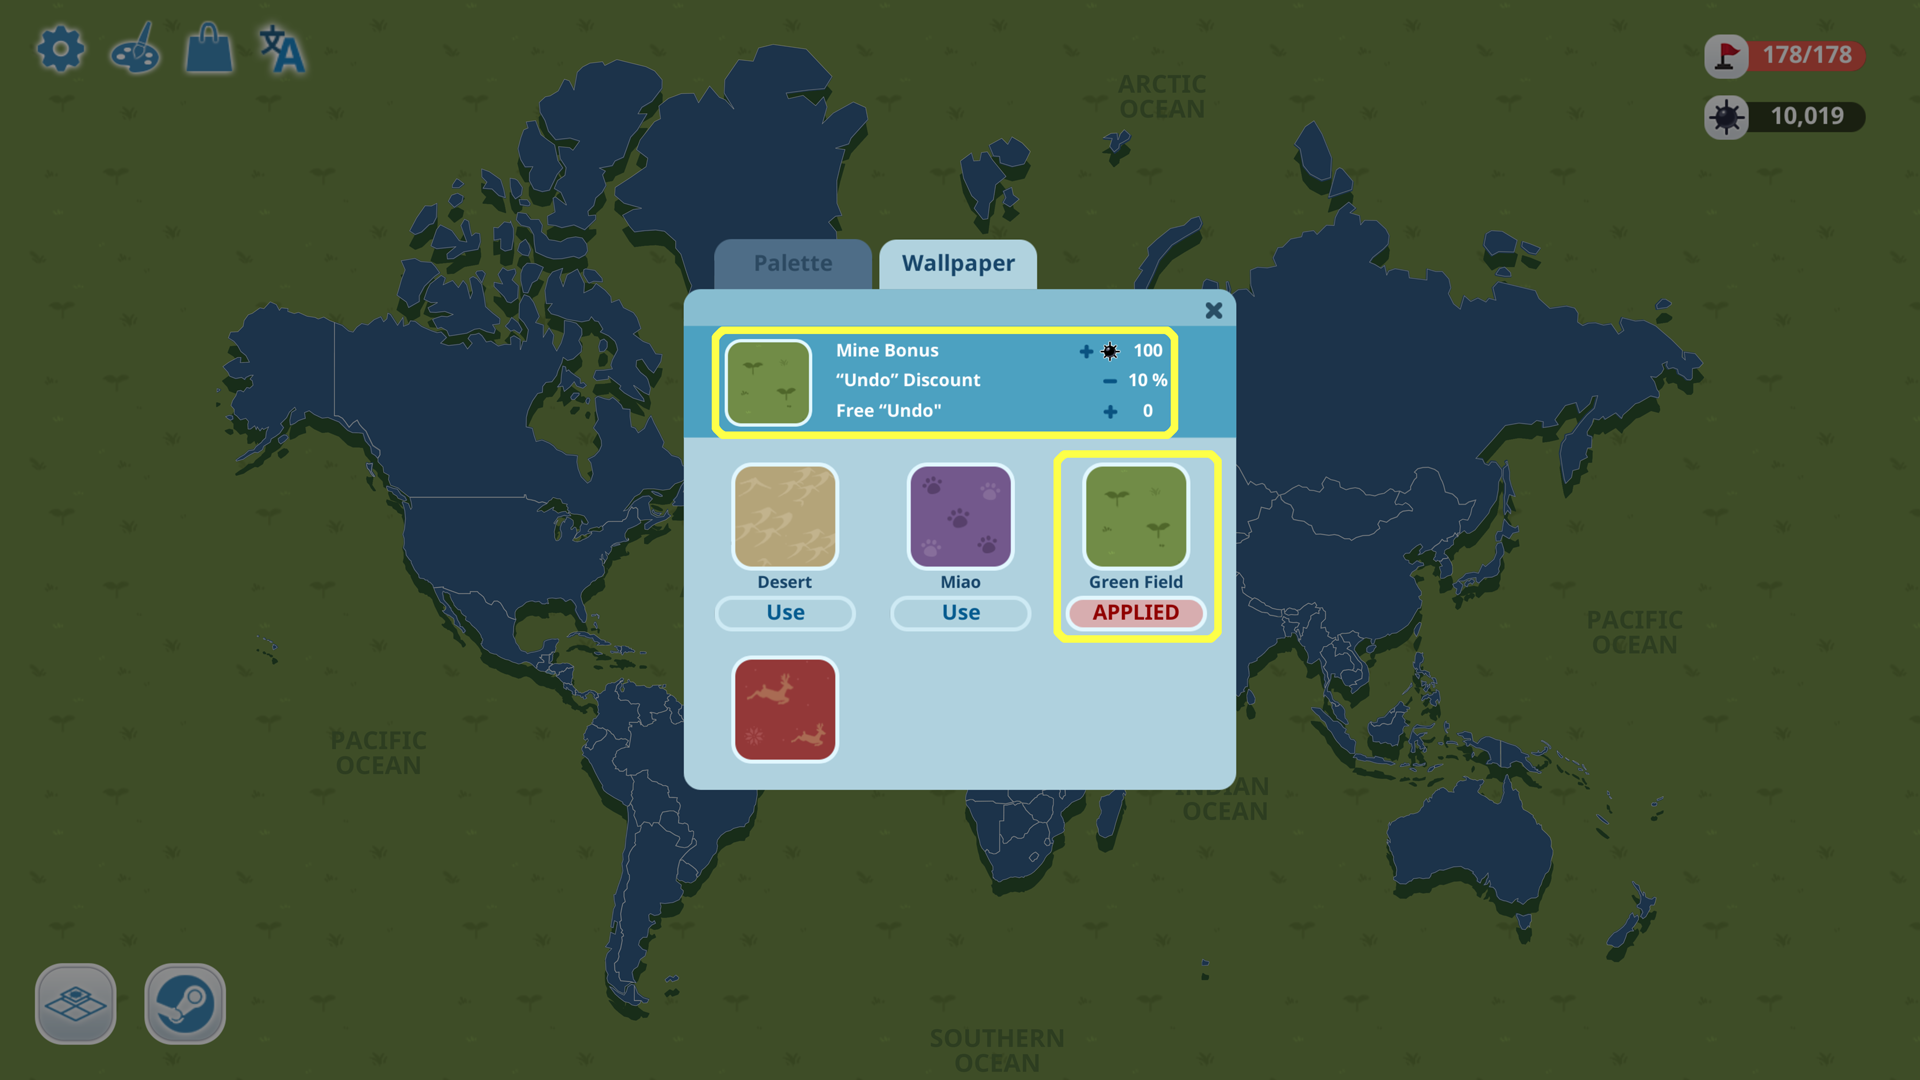
Task: Open the language translation icon
Action: [x=282, y=49]
